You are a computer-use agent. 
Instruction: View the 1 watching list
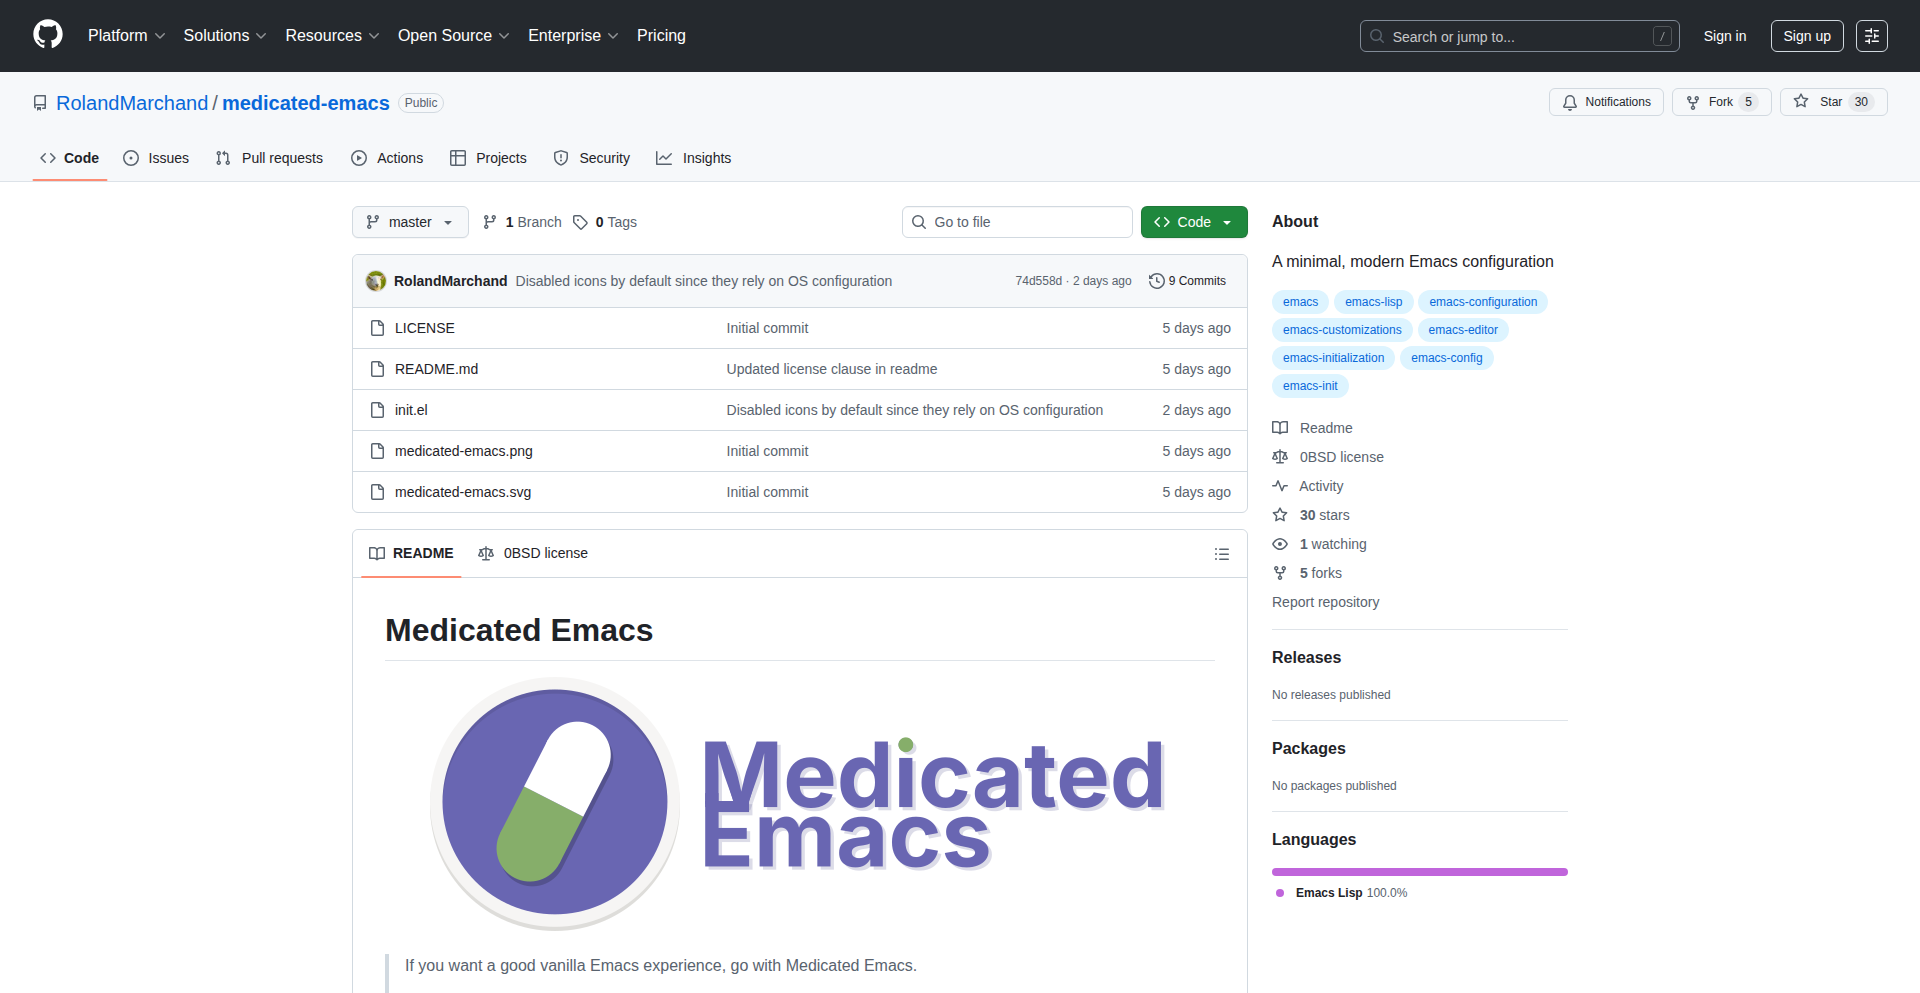[1319, 544]
